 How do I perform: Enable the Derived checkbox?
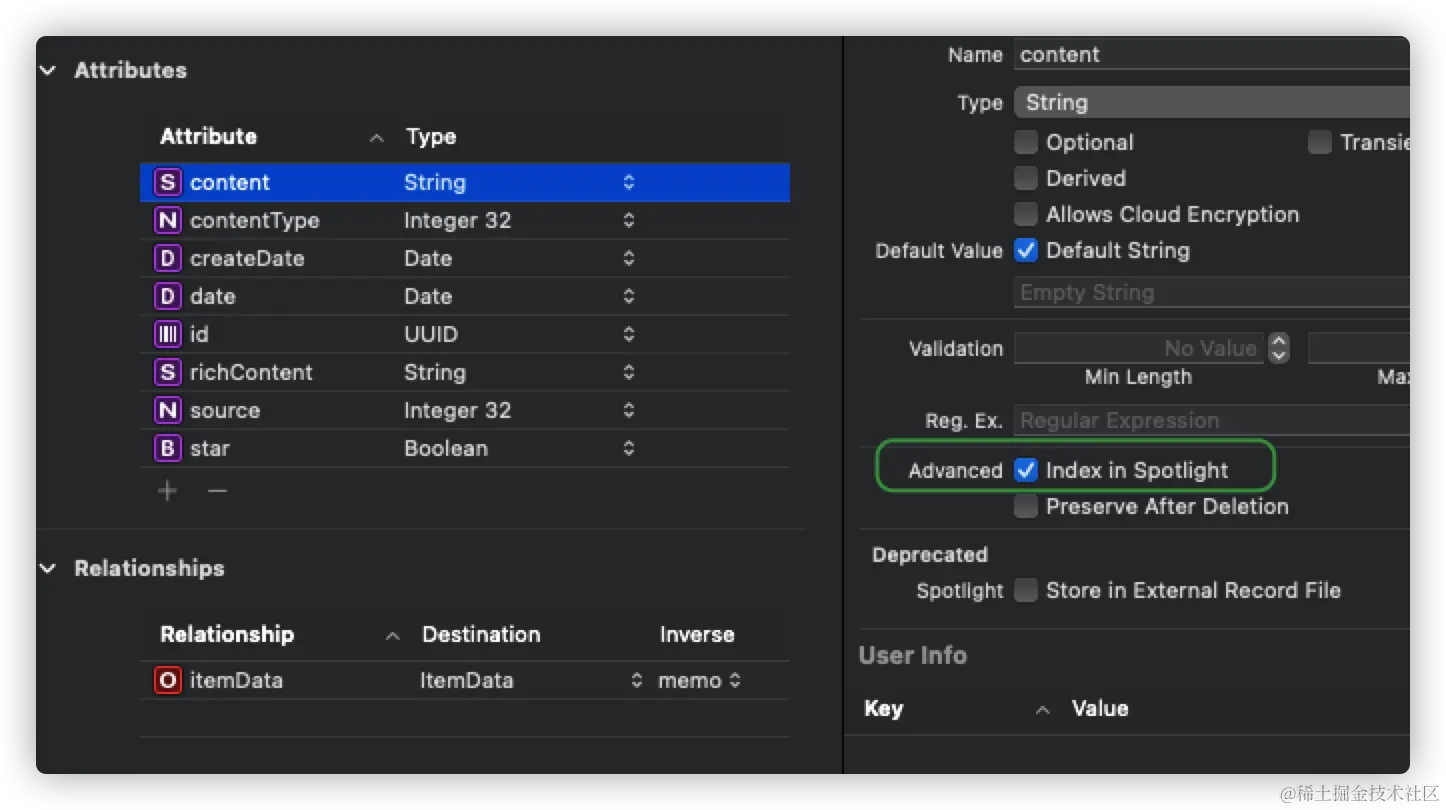pyautogui.click(x=1026, y=178)
